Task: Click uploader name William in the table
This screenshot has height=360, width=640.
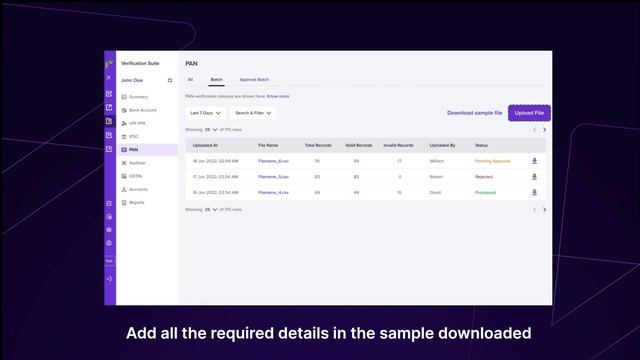Action: [x=436, y=161]
